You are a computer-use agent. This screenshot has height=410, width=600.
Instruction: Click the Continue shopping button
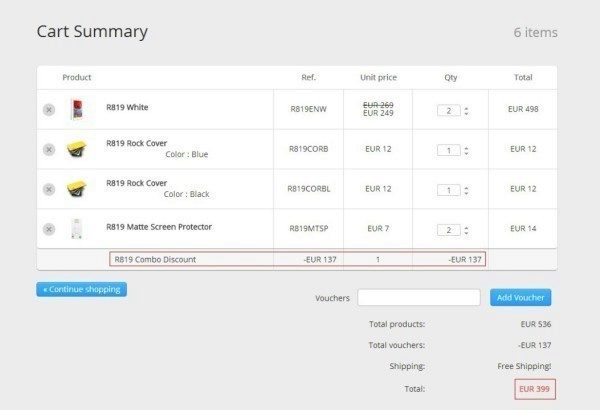click(x=82, y=289)
